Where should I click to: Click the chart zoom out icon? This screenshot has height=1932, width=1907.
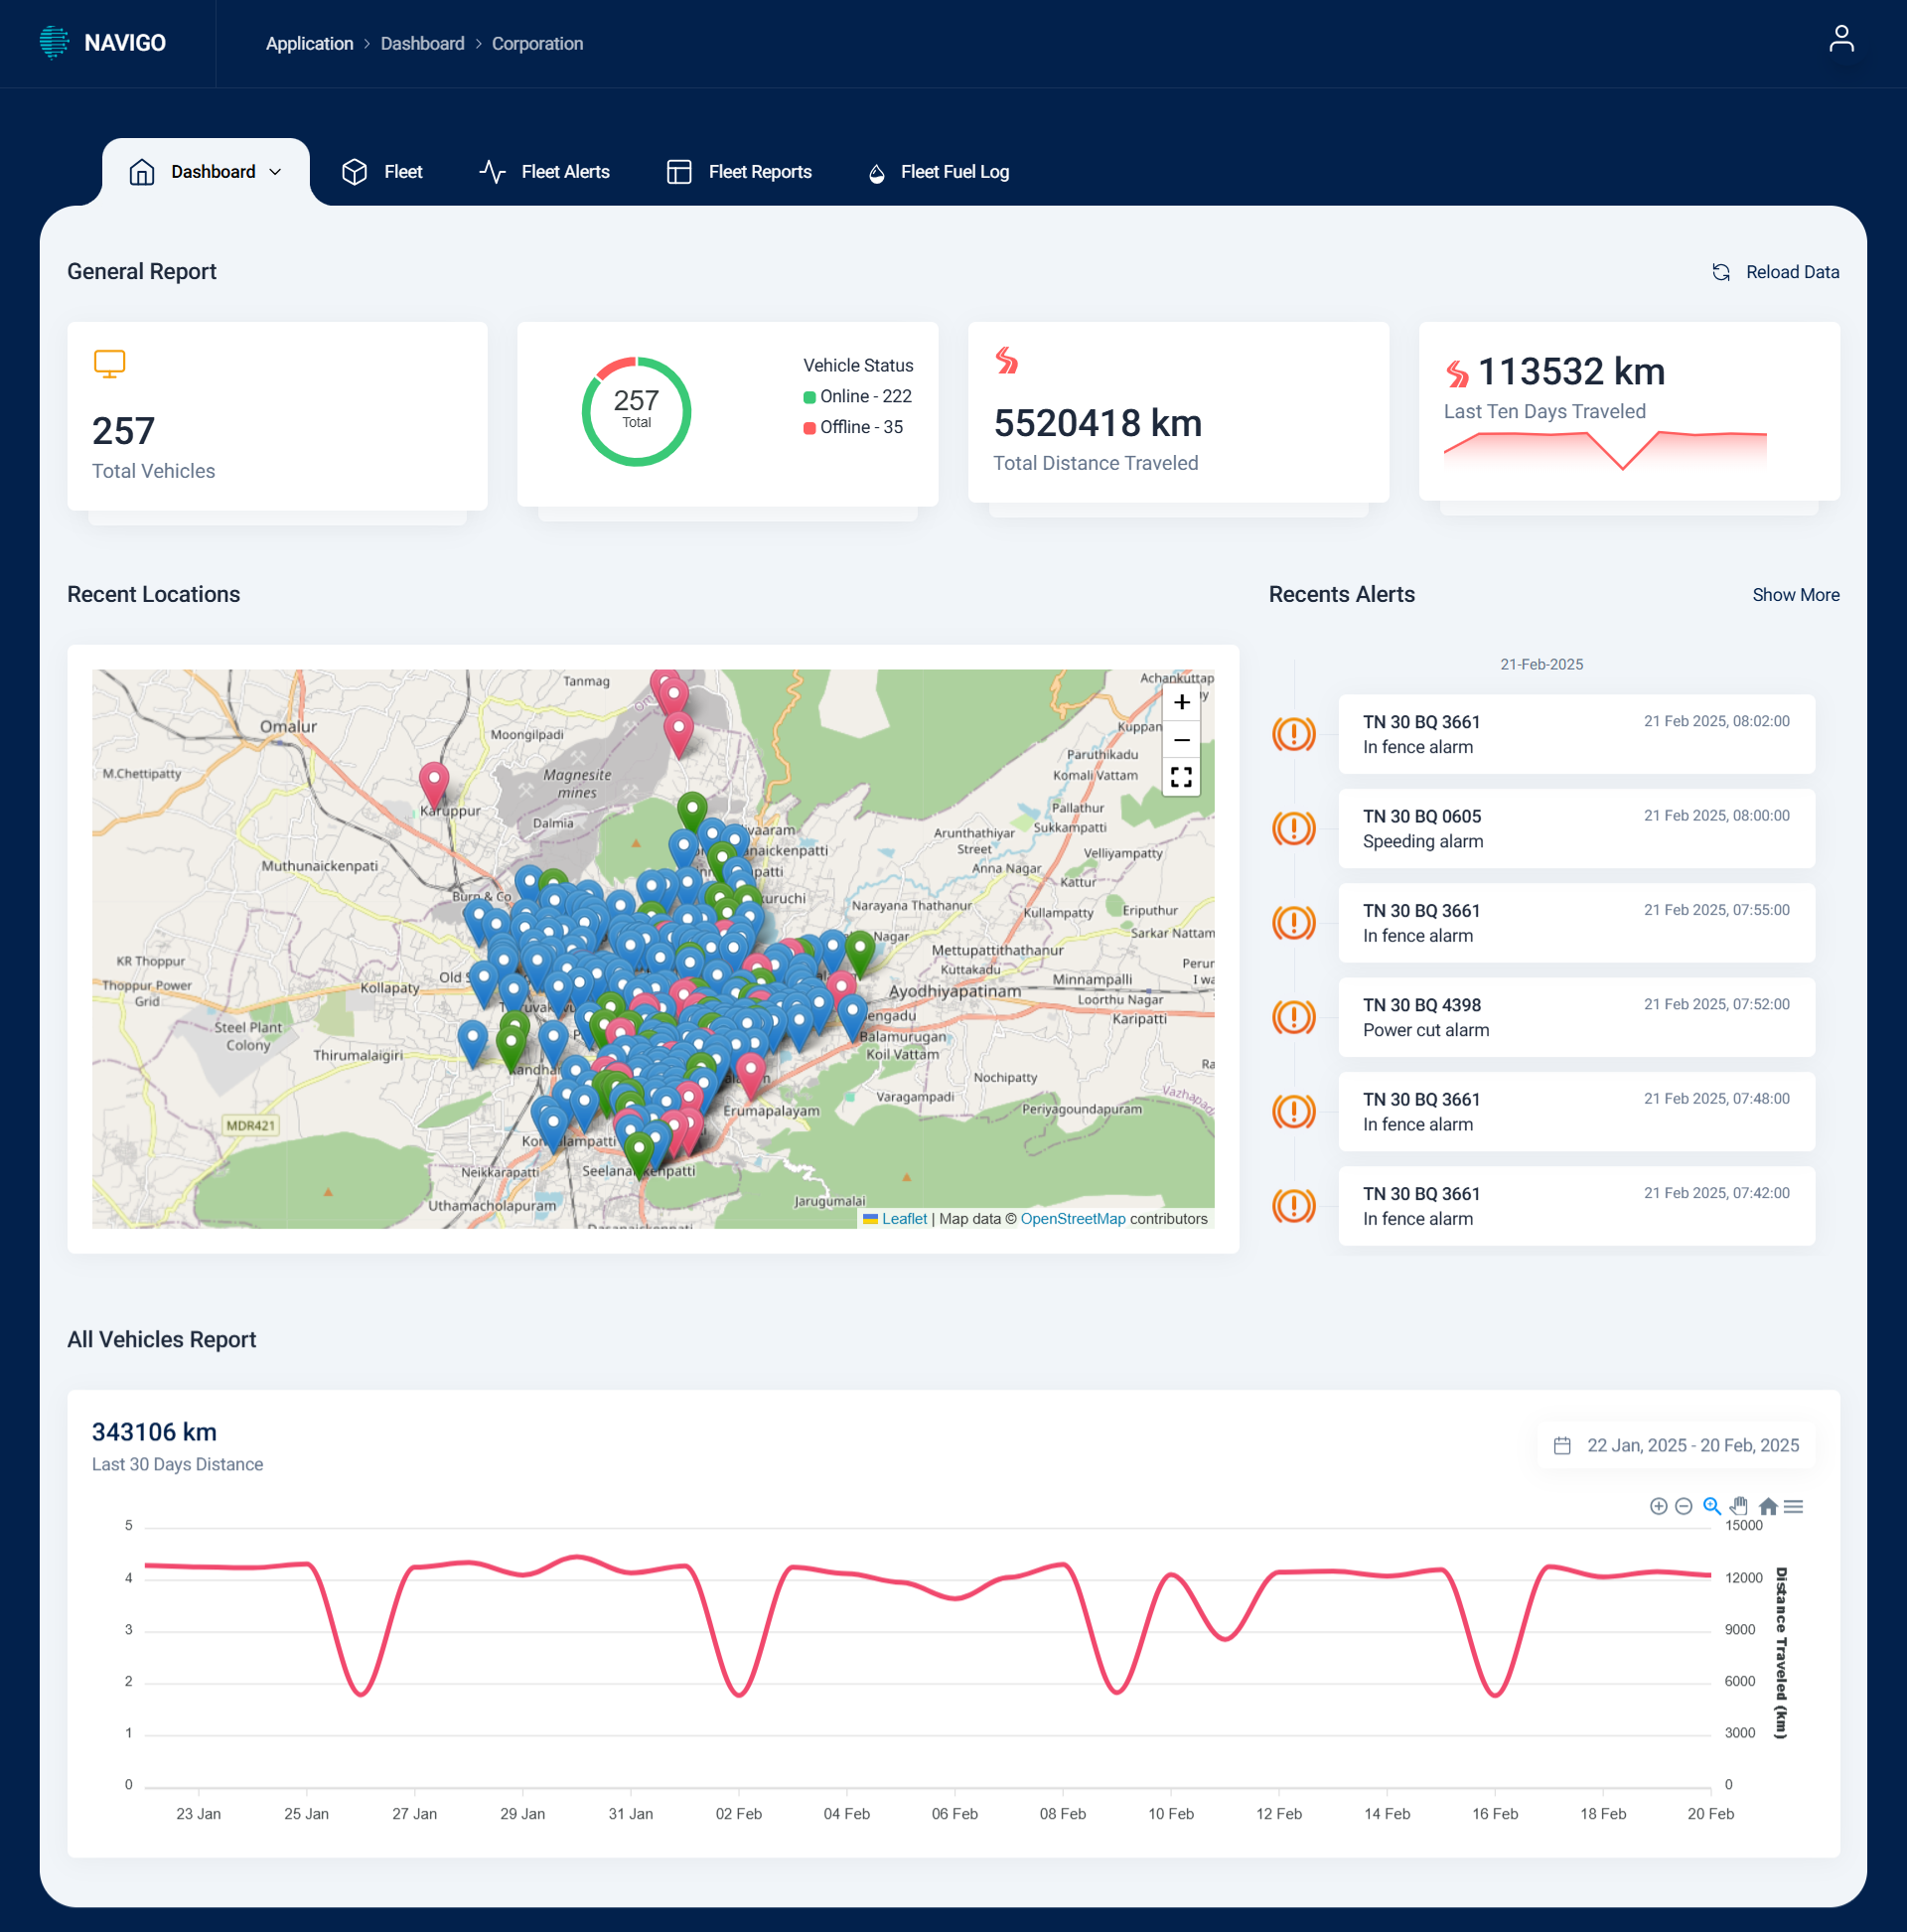(1683, 1506)
